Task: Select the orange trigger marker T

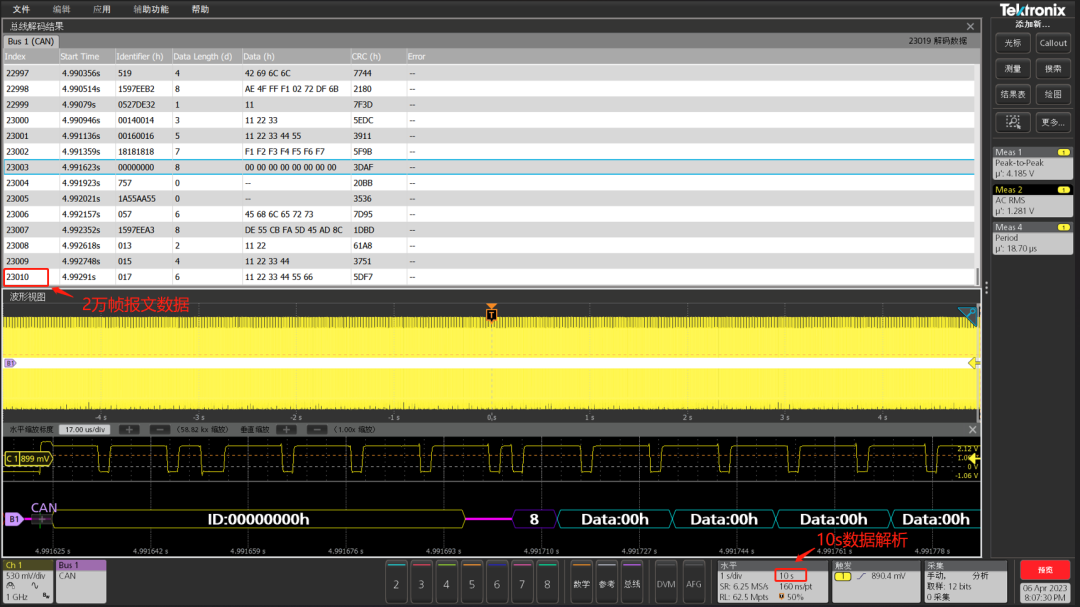Action: click(x=491, y=314)
